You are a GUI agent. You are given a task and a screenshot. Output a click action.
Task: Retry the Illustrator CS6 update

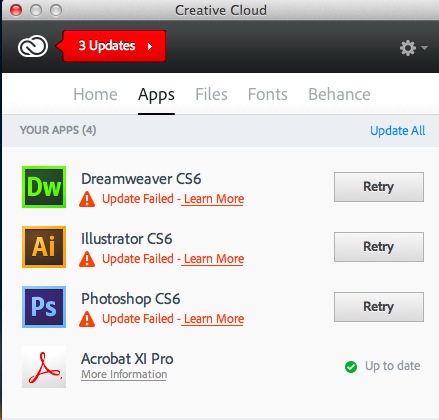379,247
